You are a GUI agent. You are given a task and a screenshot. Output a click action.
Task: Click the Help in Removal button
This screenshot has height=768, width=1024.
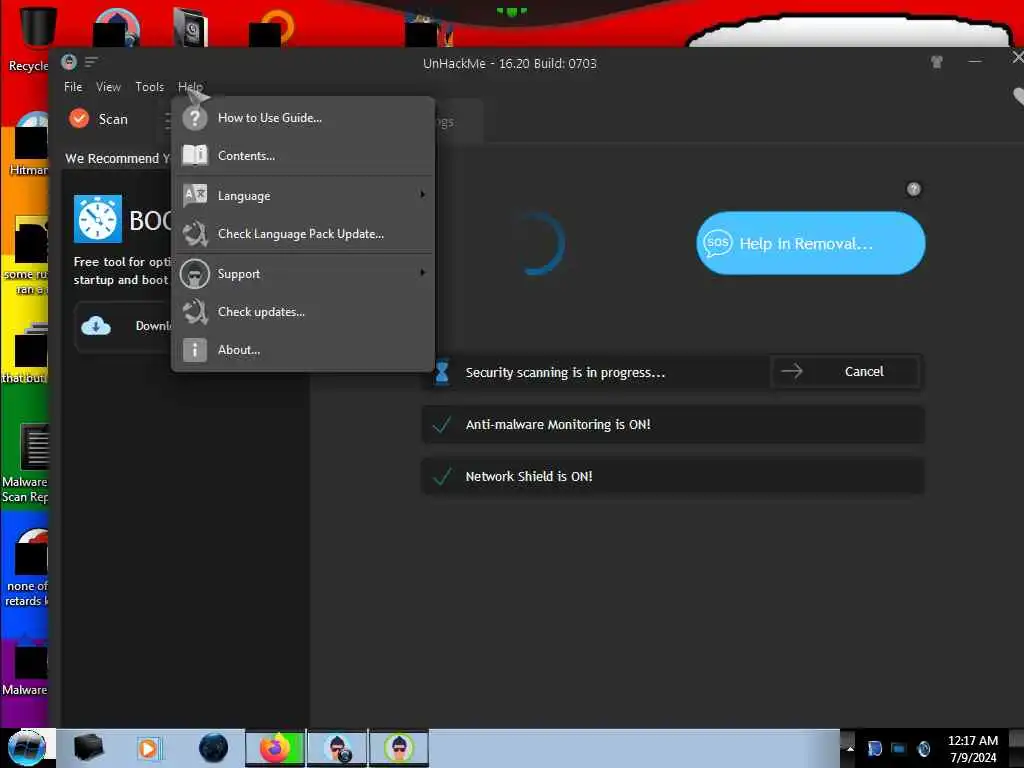coord(810,243)
